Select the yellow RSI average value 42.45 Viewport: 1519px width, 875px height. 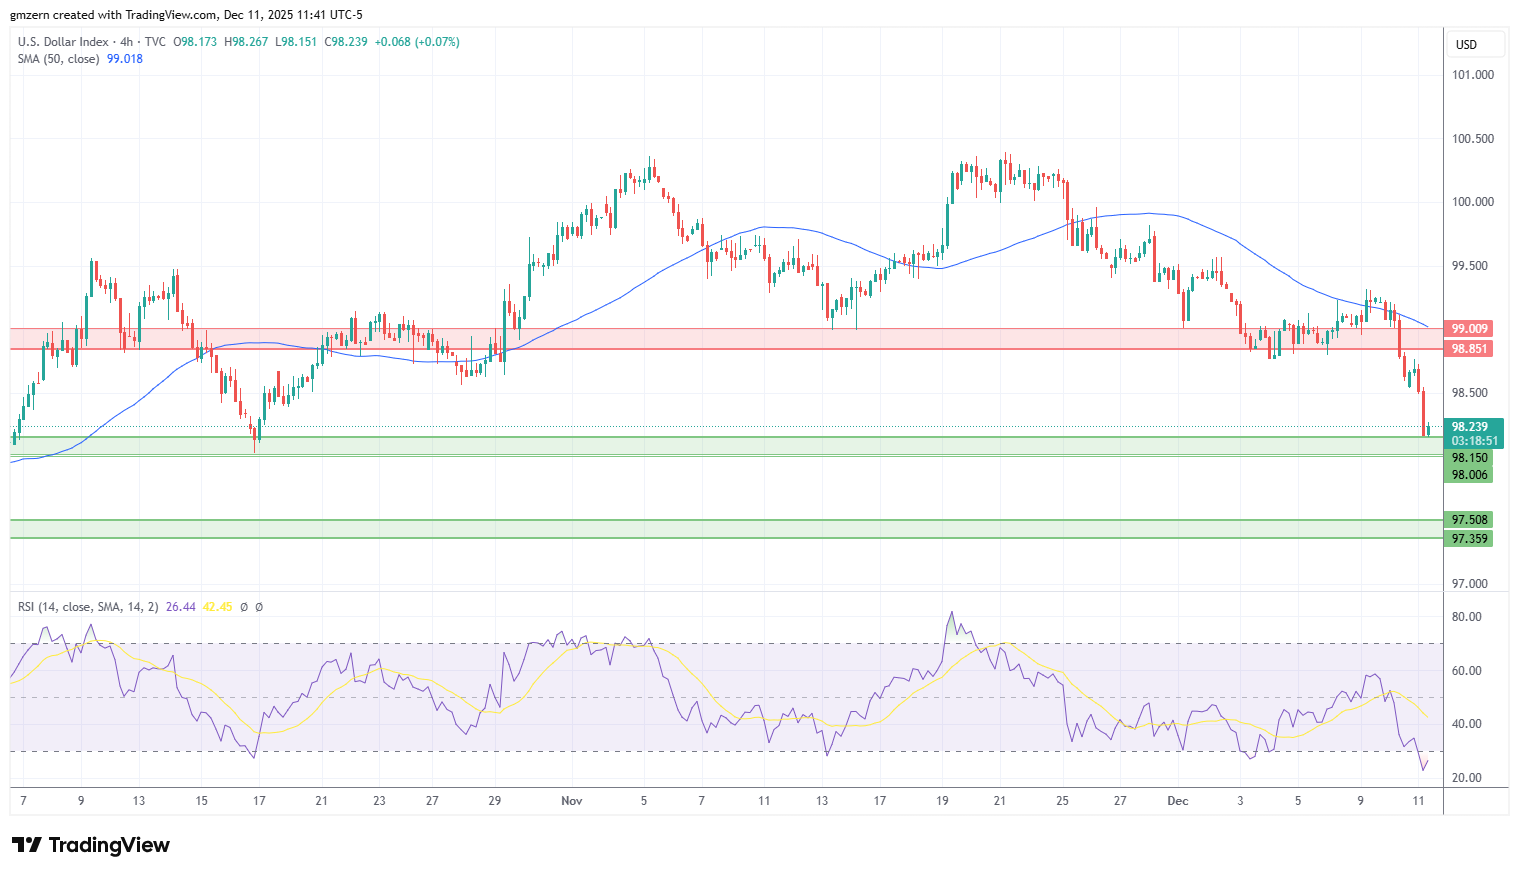click(x=217, y=607)
